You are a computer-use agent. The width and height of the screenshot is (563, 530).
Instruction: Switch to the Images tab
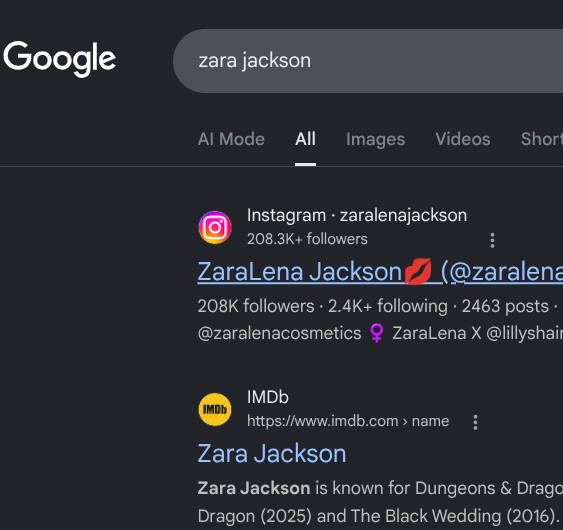pos(376,139)
